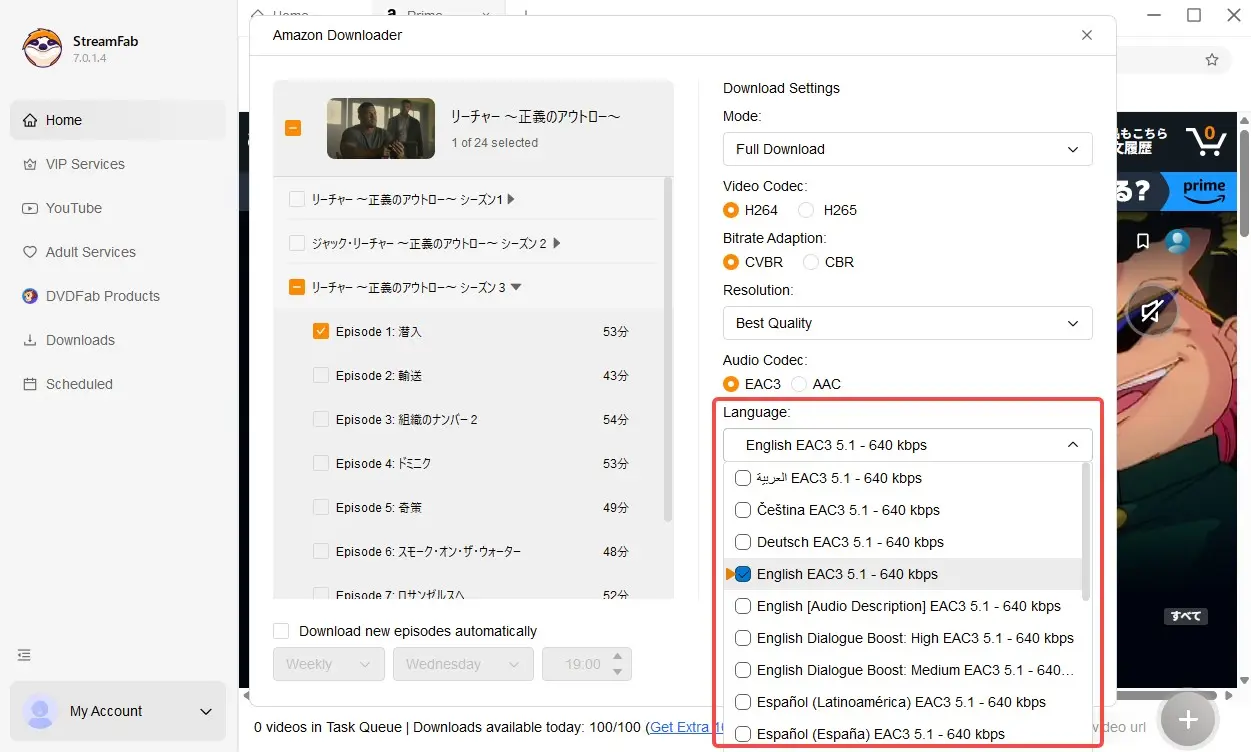
Task: Click the round plus add button
Action: pyautogui.click(x=1188, y=718)
